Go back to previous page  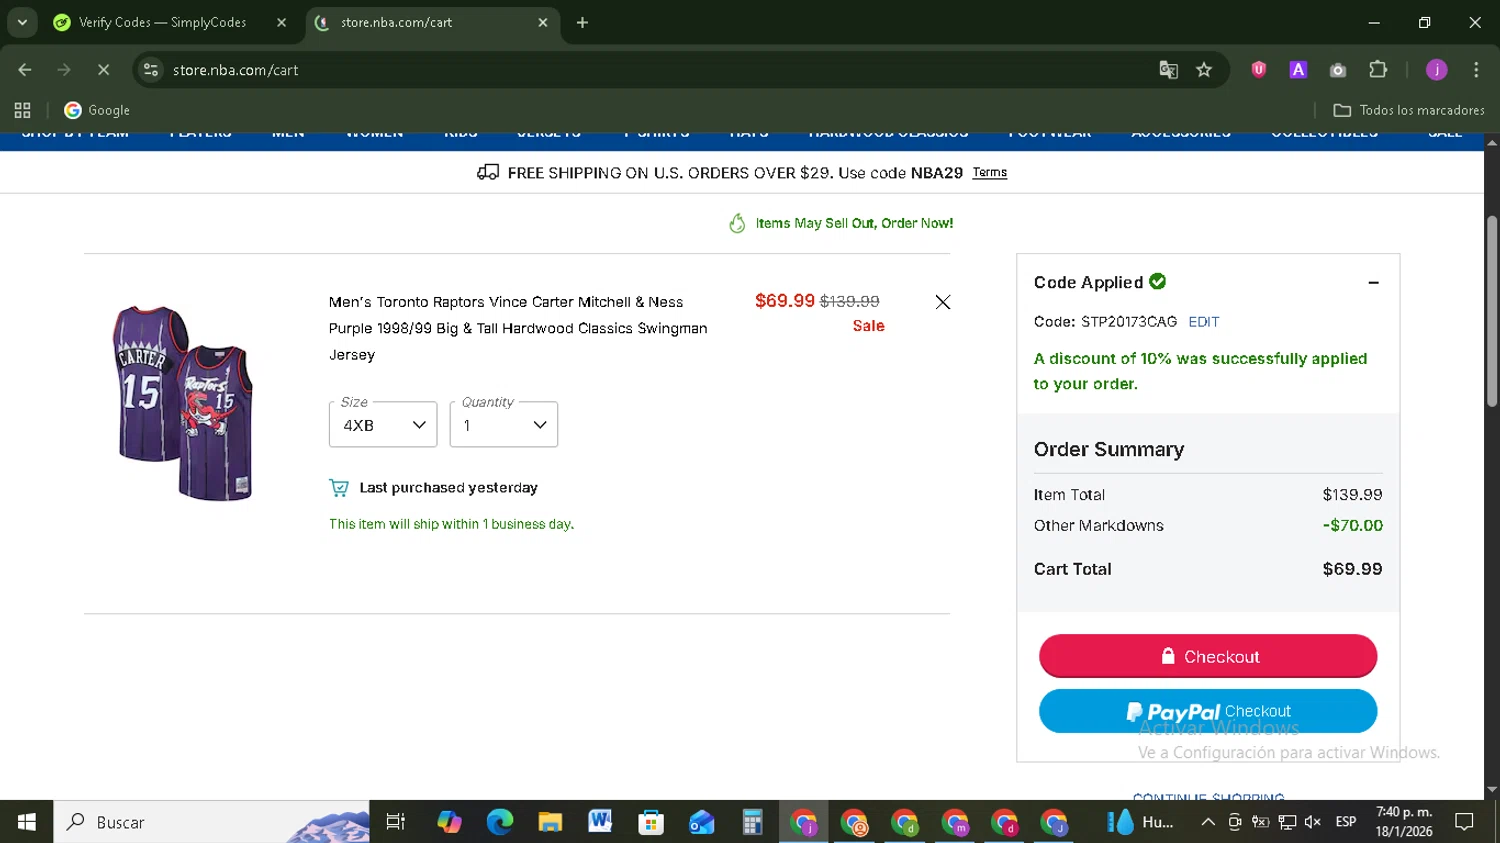point(25,70)
